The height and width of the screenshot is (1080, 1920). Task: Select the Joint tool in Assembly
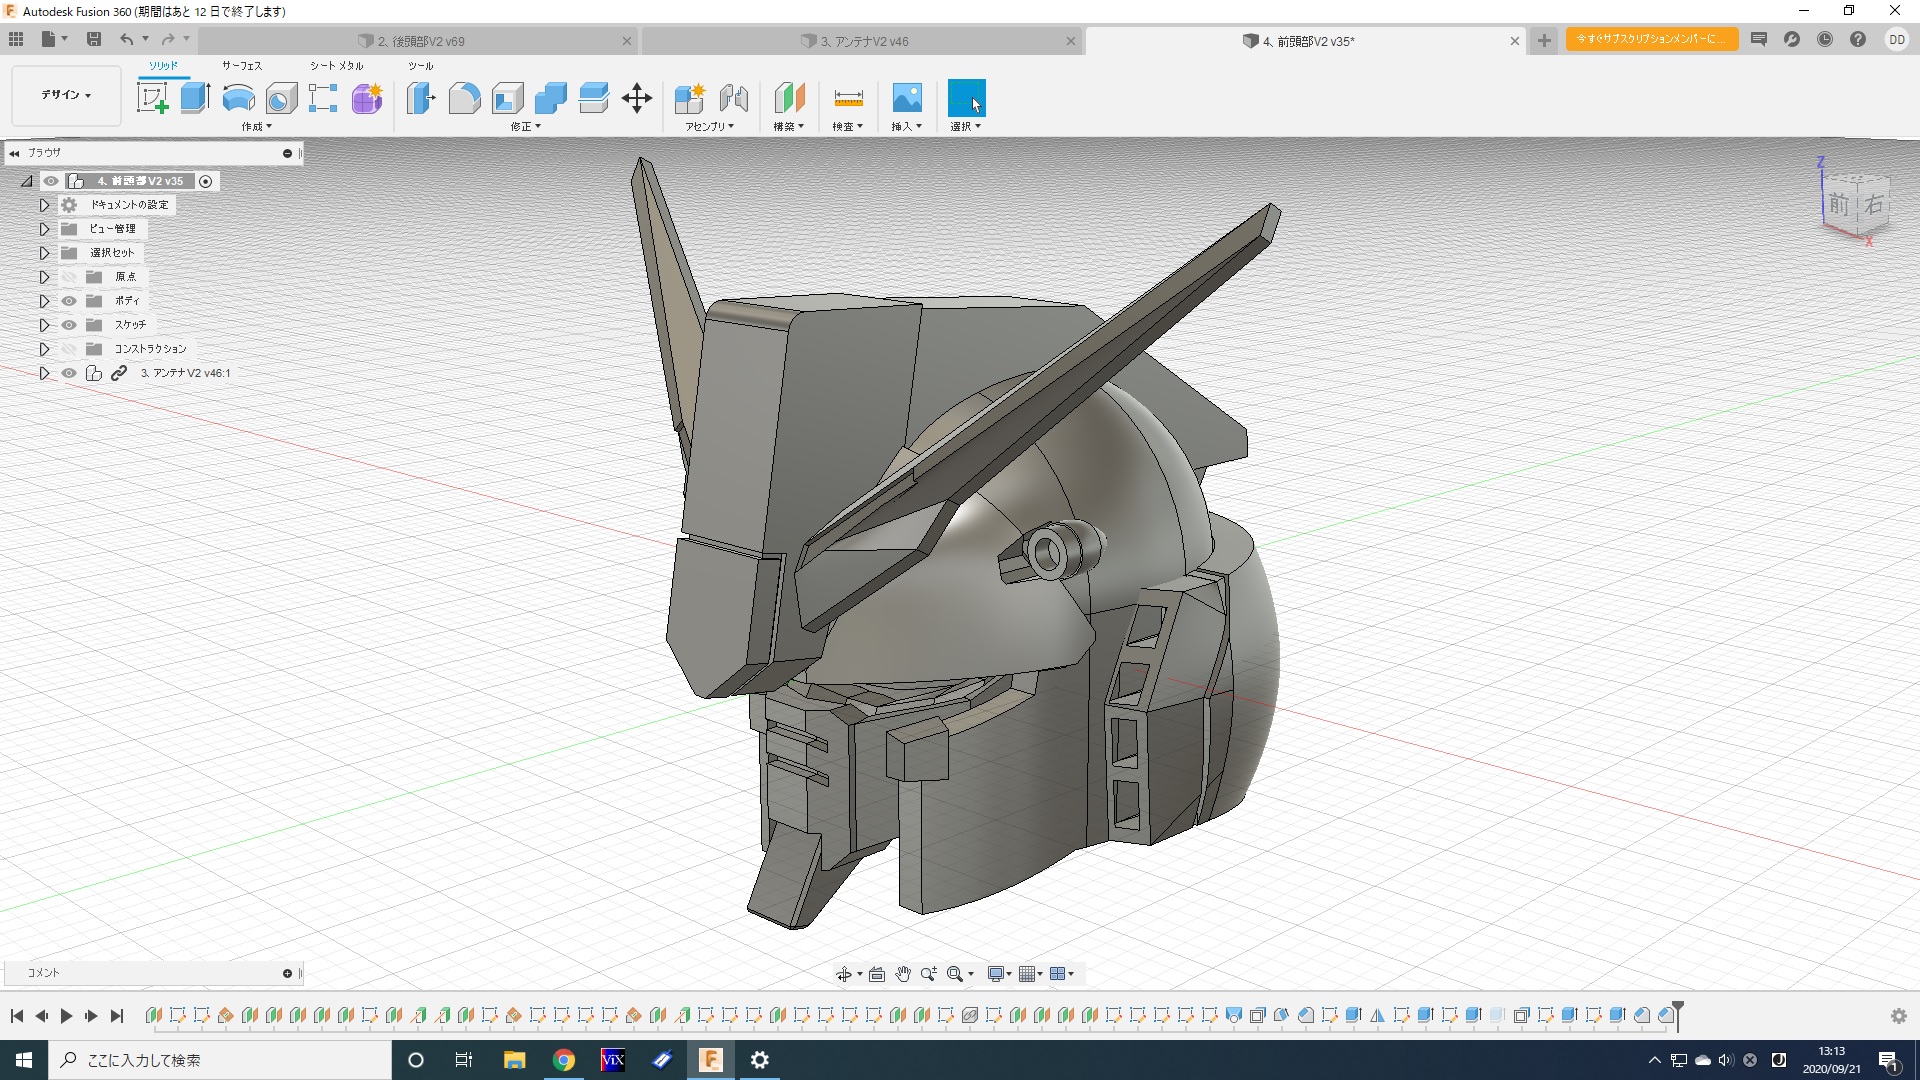point(734,98)
